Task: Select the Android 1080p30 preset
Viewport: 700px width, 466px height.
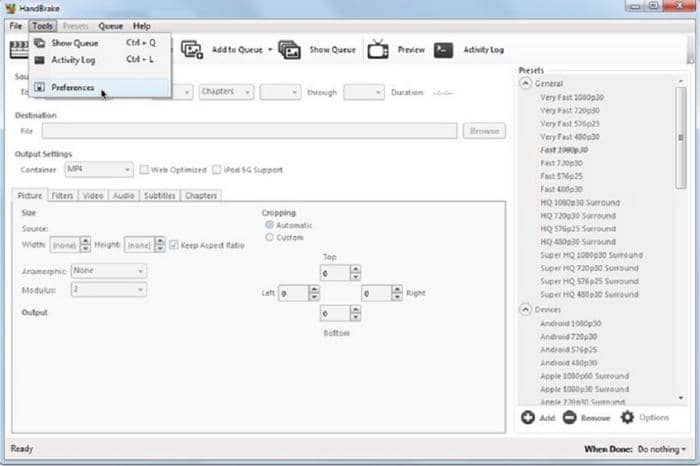Action: [571, 324]
